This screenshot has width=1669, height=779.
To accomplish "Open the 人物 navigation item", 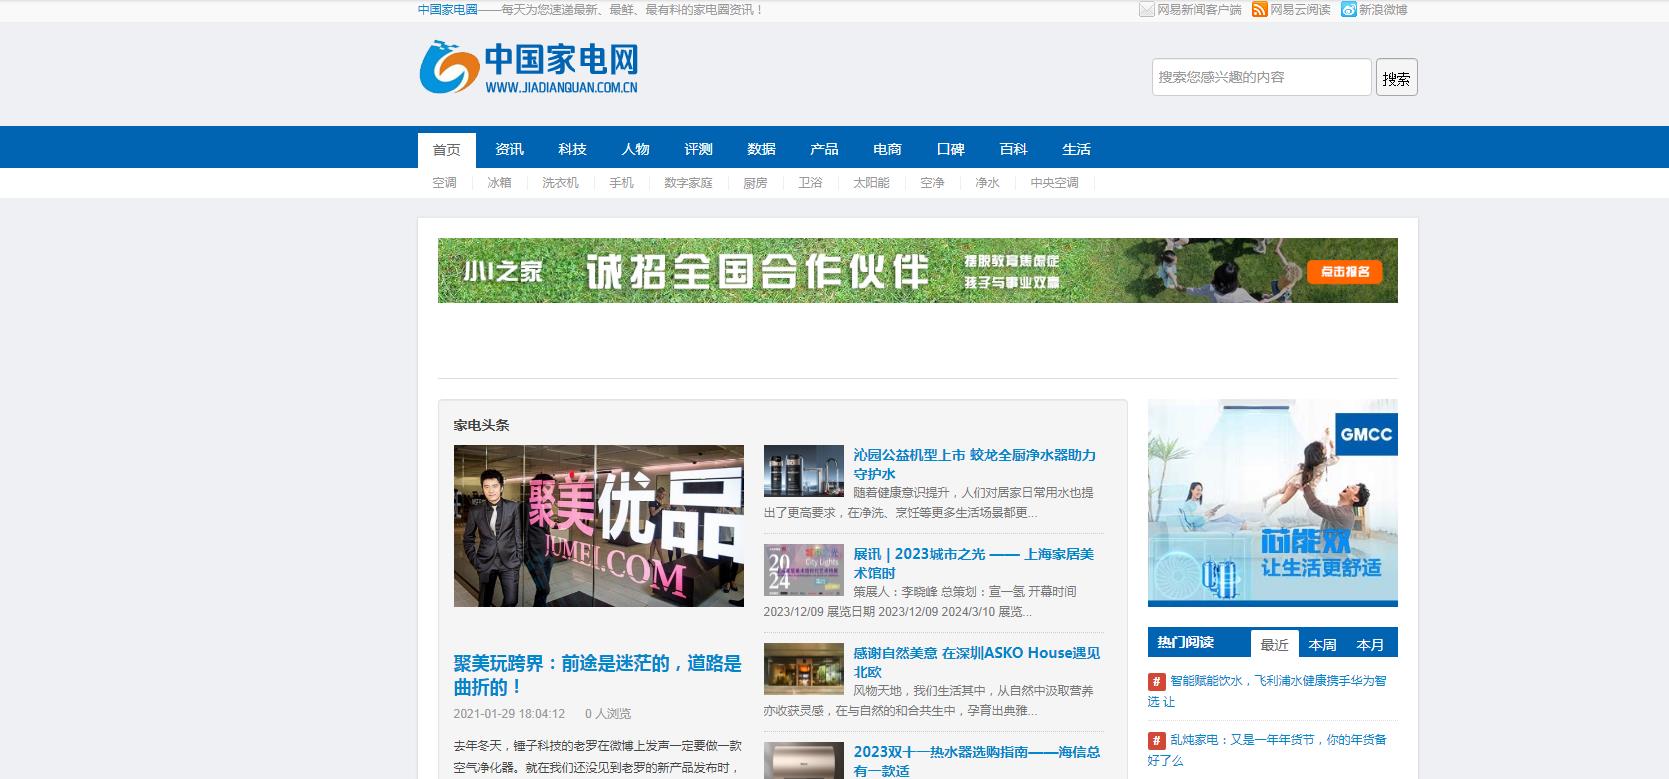I will [635, 150].
